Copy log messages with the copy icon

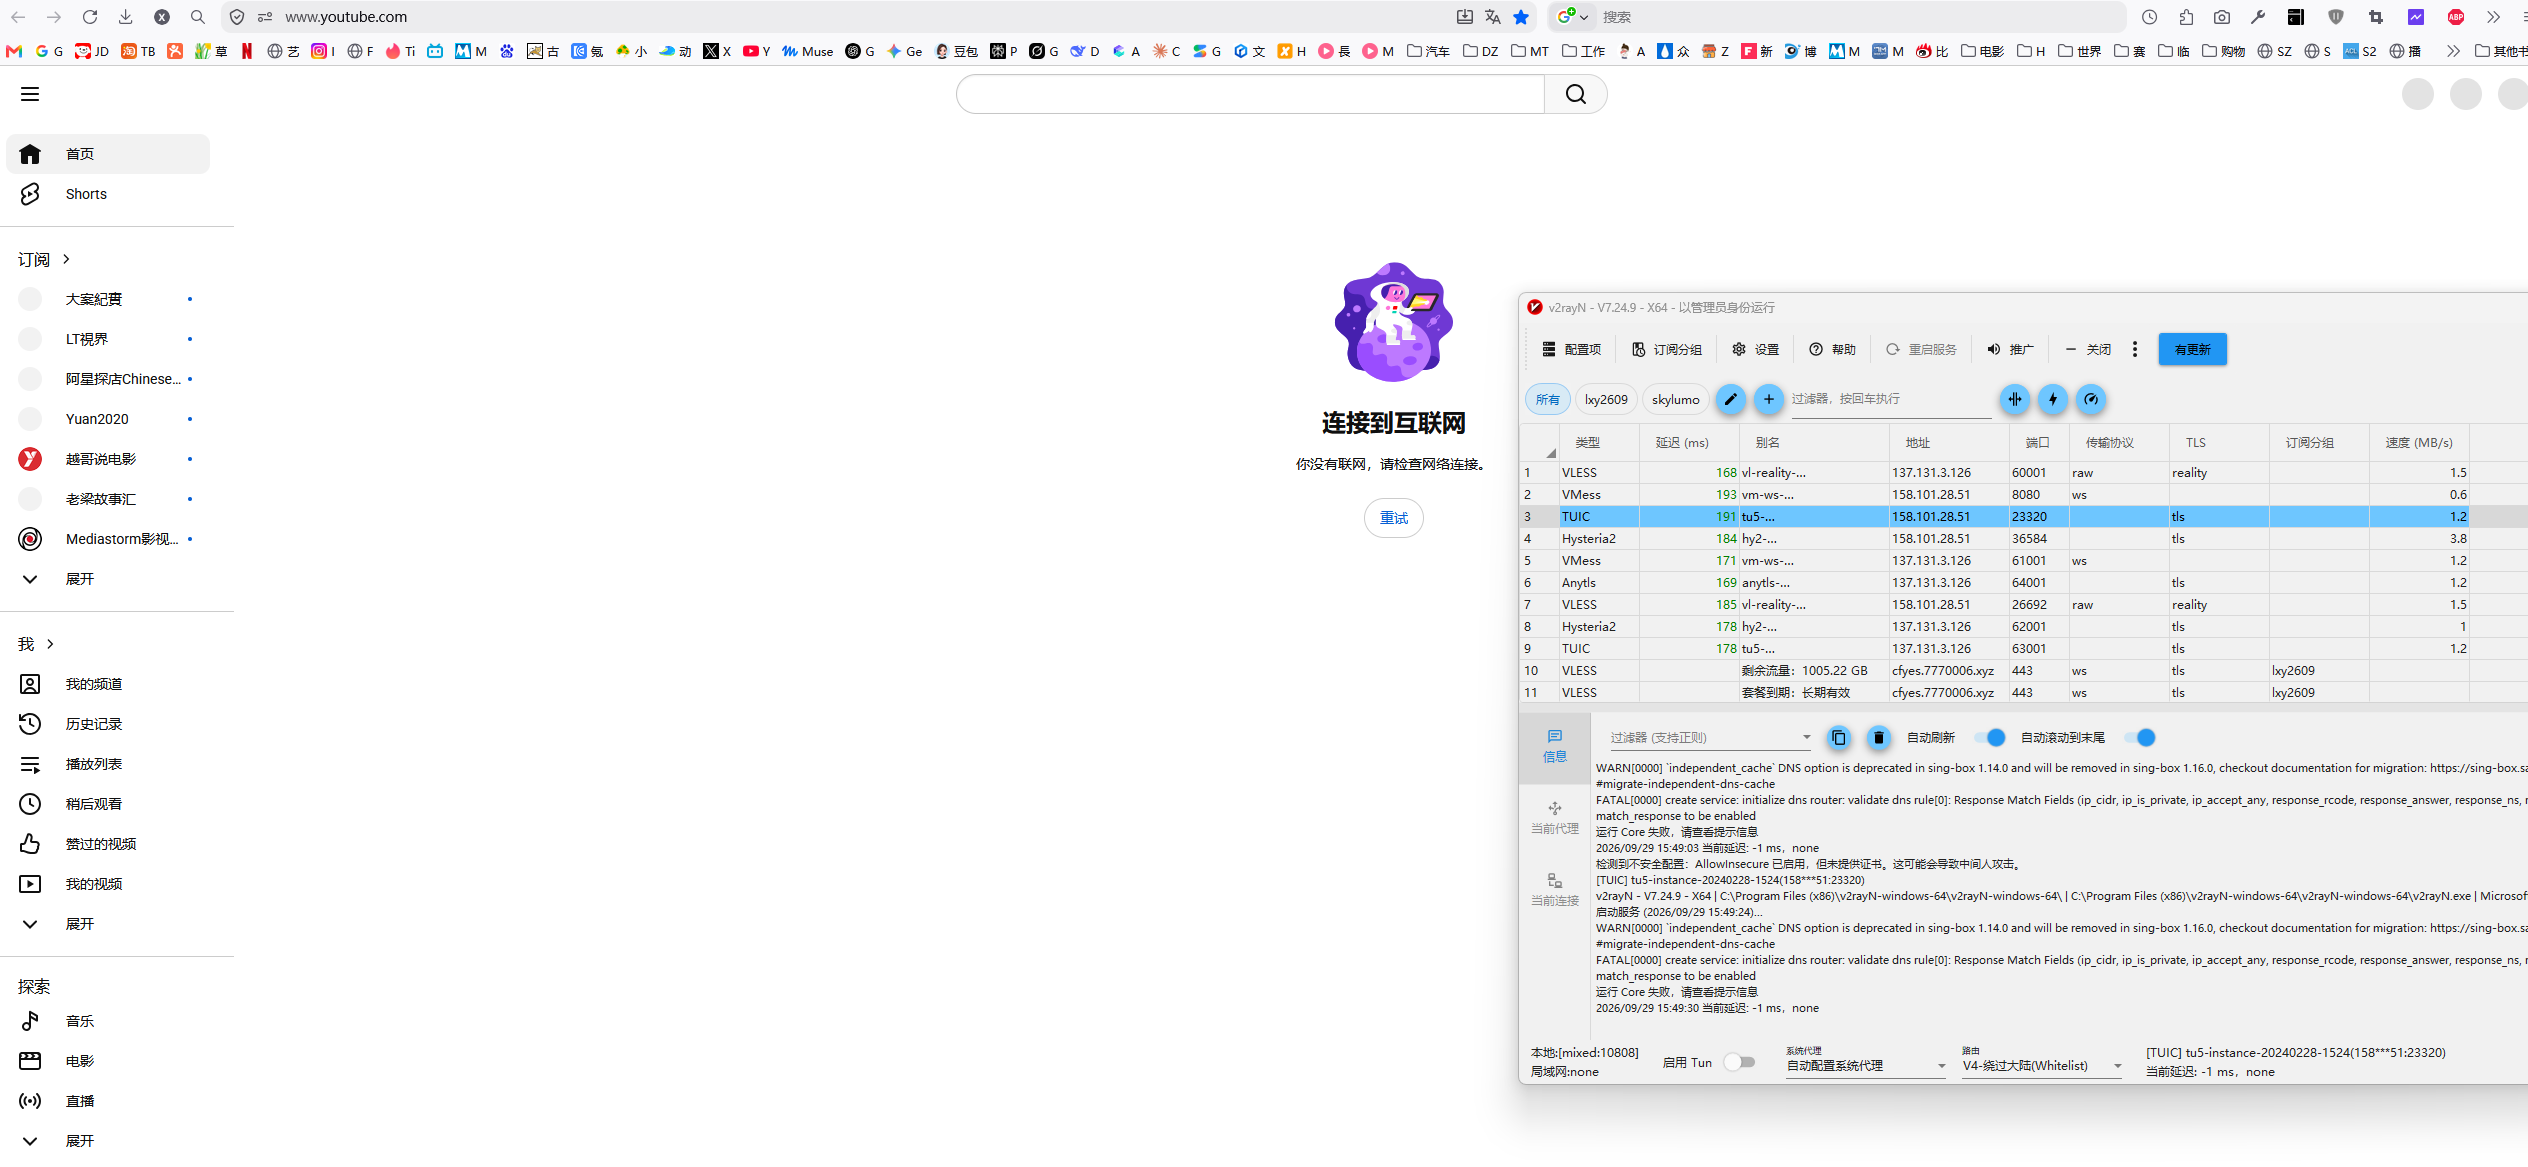pos(1838,738)
